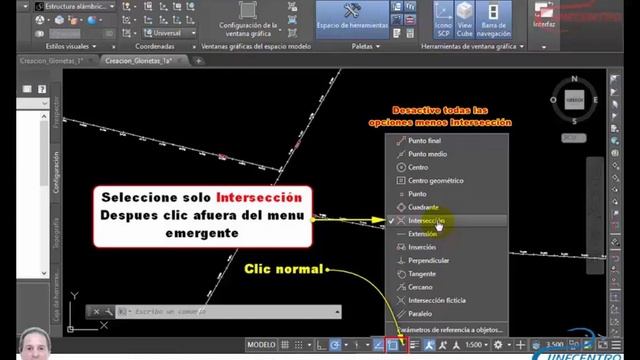Screen dimensions: 640x360
Task: Expand Herramientas de ventana gráfica panel
Action: (472, 47)
